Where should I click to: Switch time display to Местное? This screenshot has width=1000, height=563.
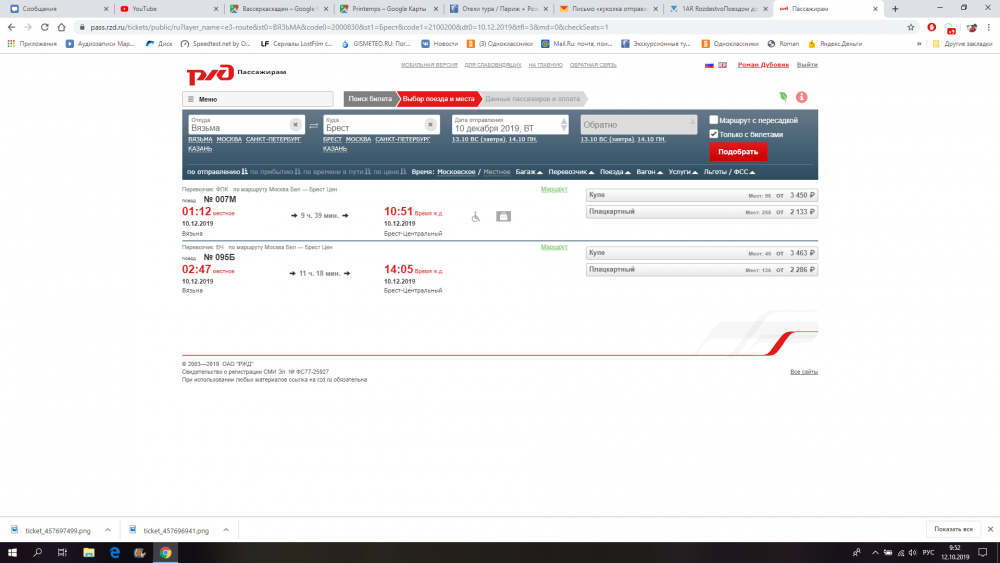(x=497, y=172)
